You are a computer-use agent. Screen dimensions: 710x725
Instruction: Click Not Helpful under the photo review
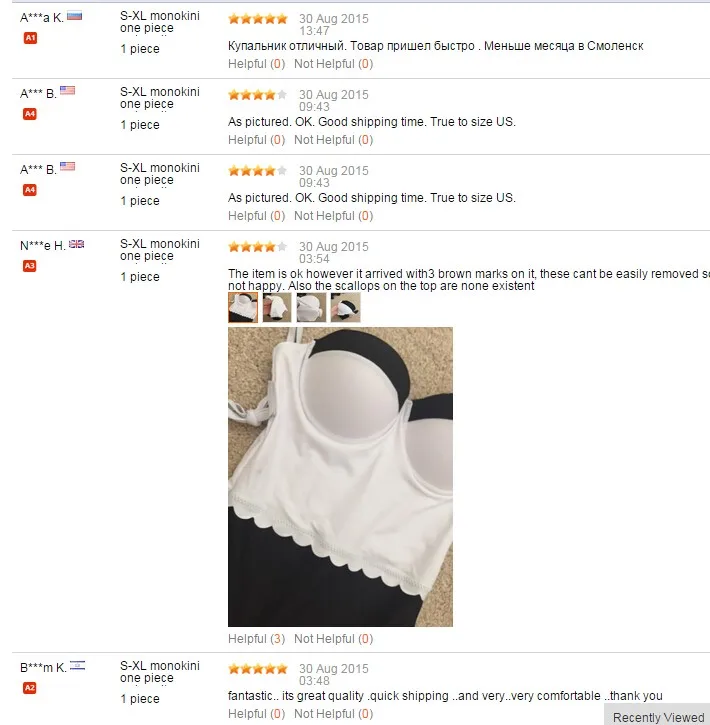click(x=334, y=639)
